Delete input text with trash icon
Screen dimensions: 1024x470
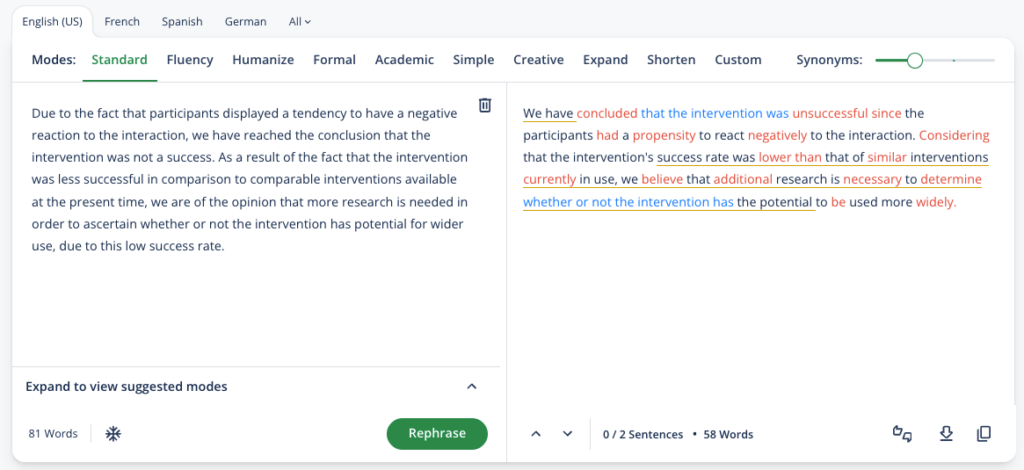(x=484, y=105)
